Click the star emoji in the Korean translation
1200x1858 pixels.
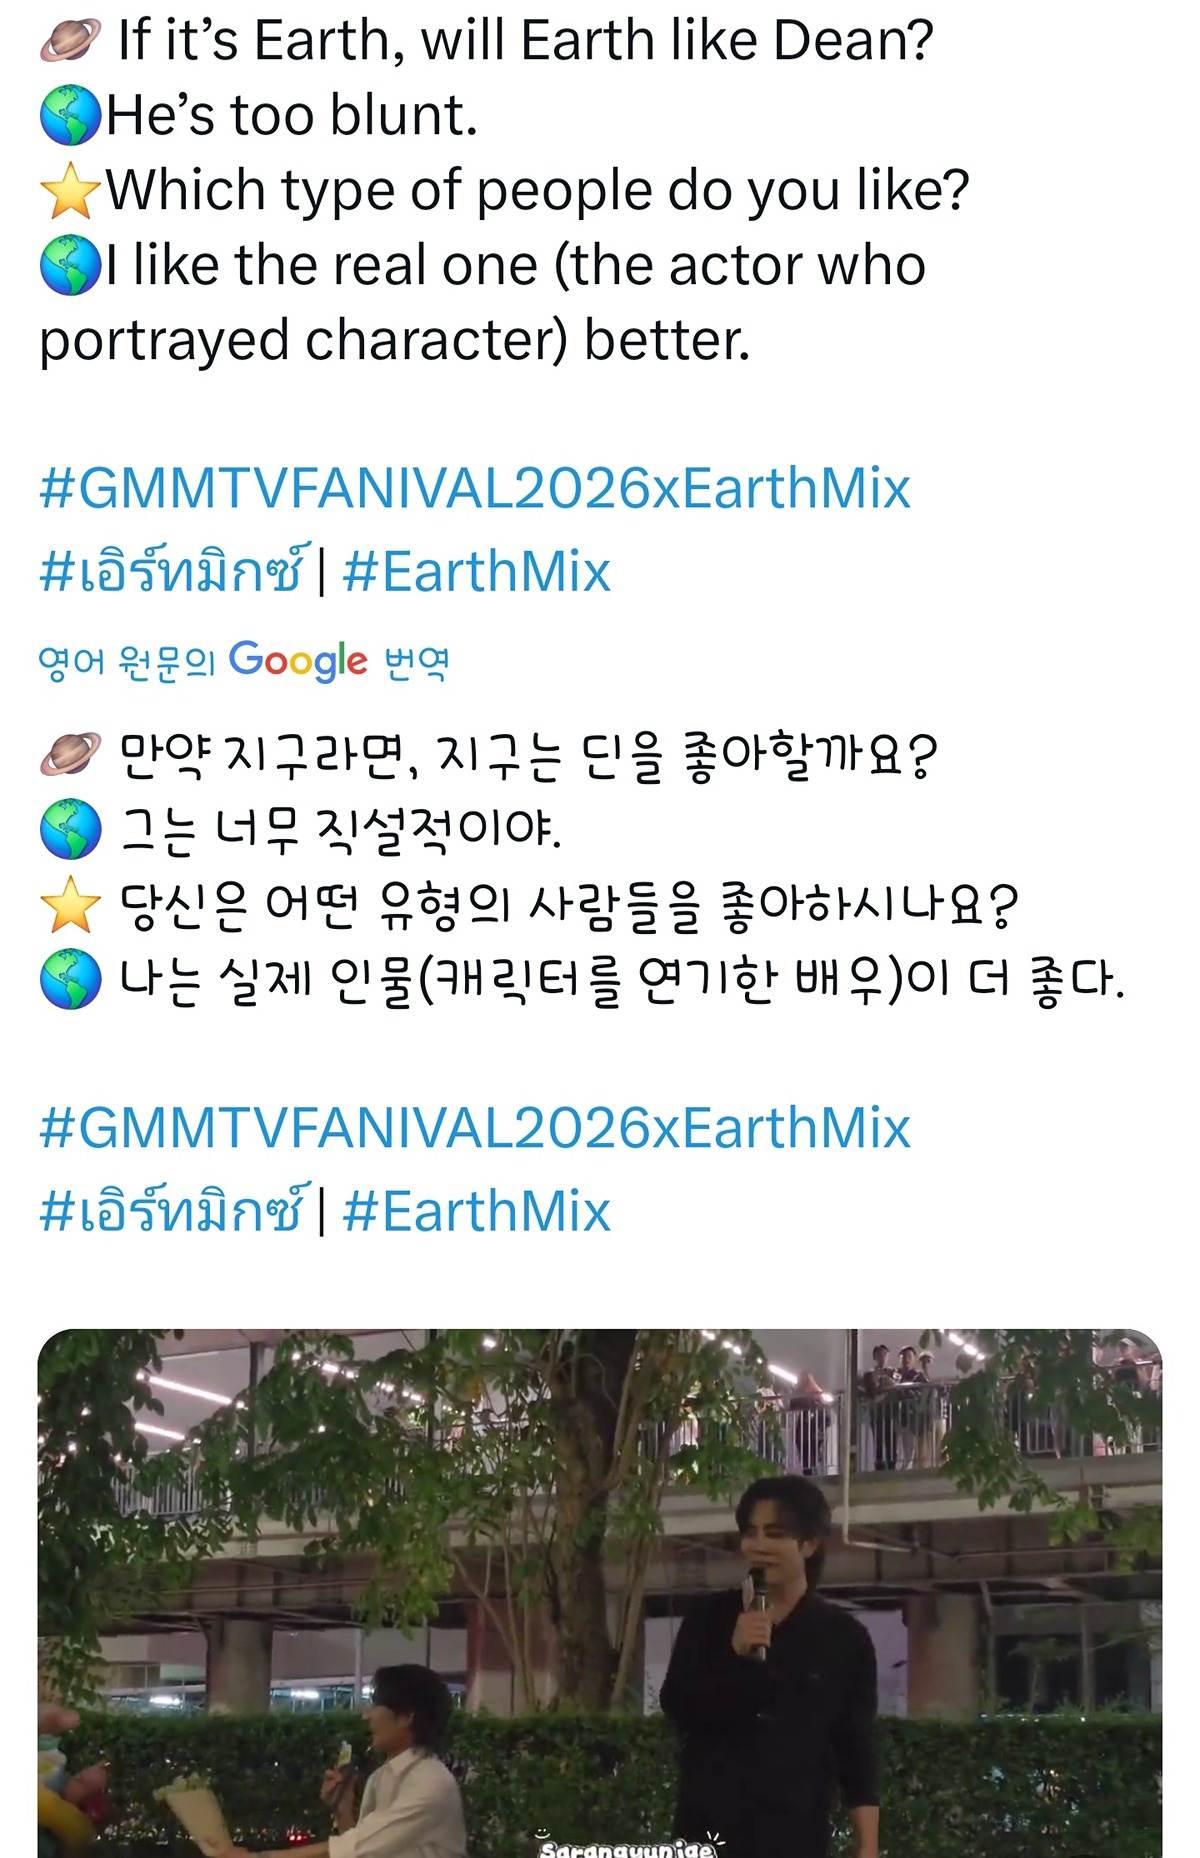70,904
